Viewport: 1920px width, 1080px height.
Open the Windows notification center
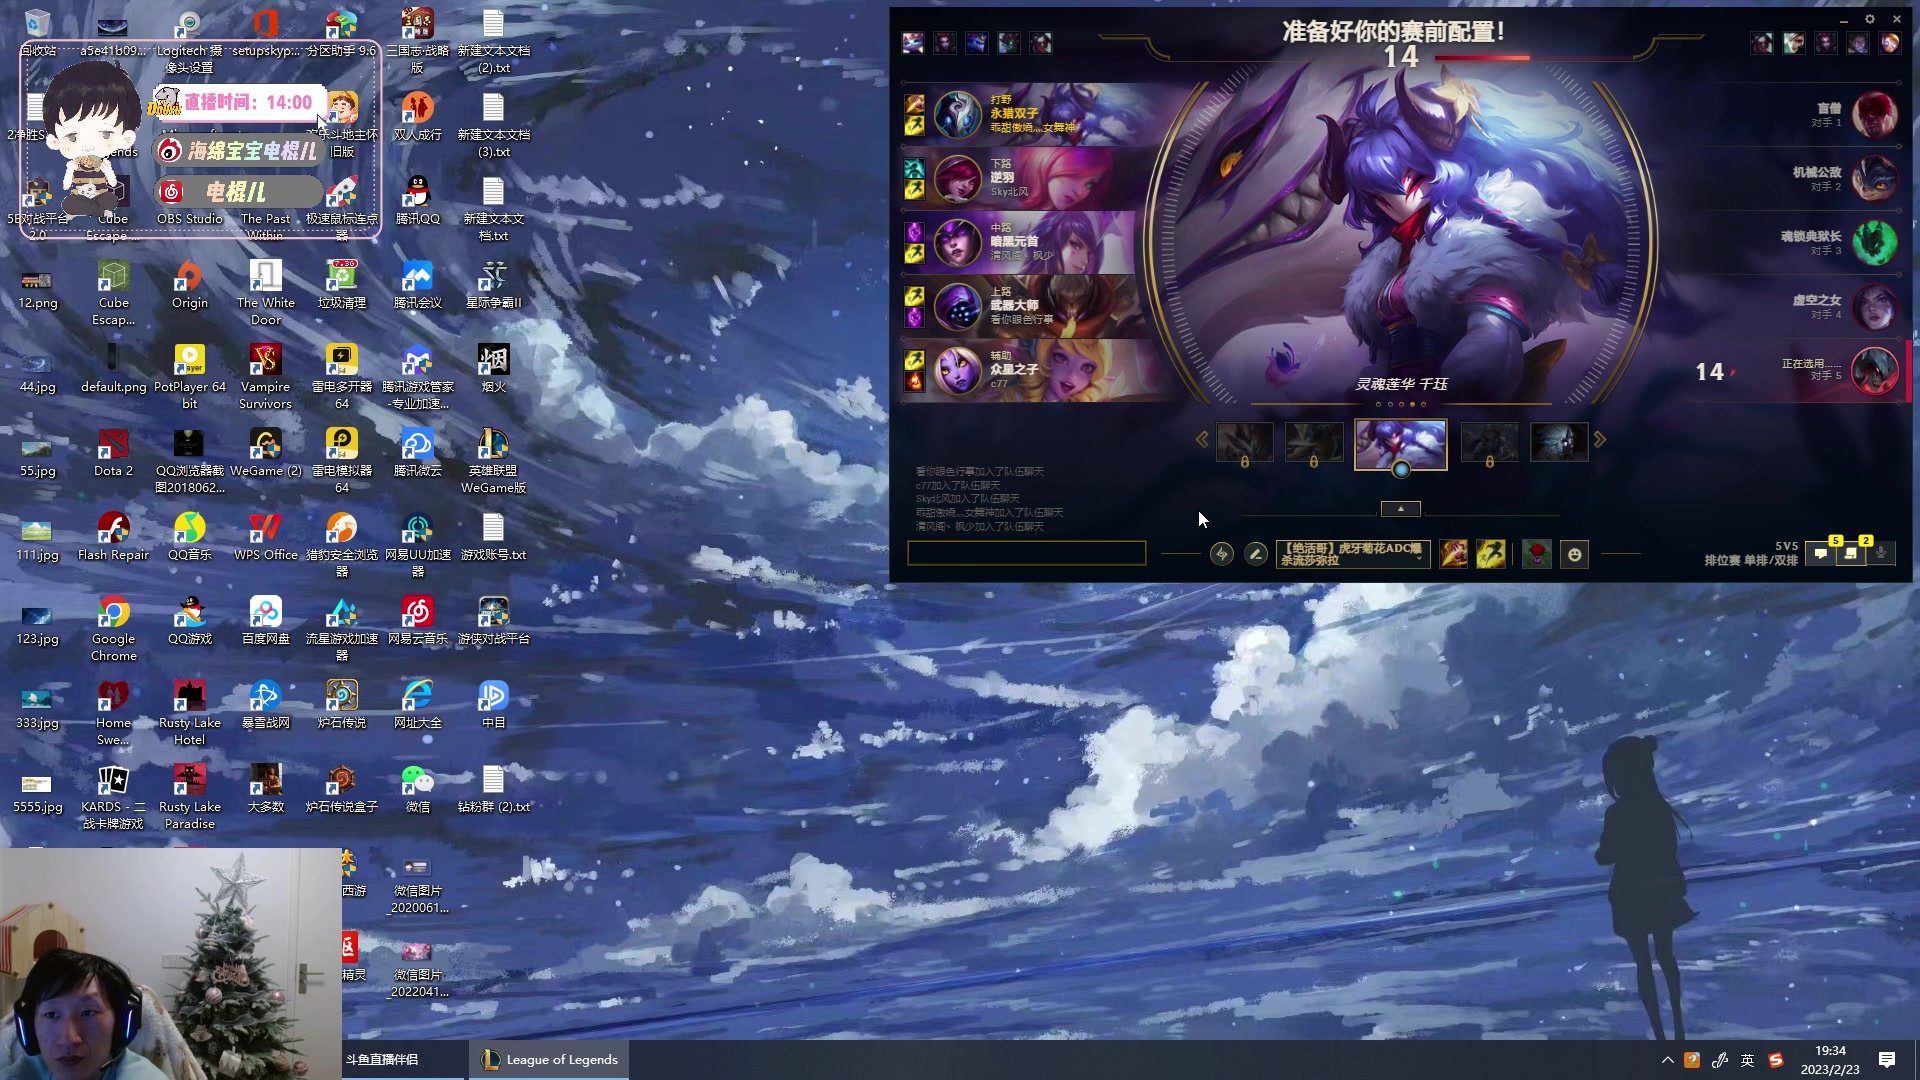pos(1887,1060)
